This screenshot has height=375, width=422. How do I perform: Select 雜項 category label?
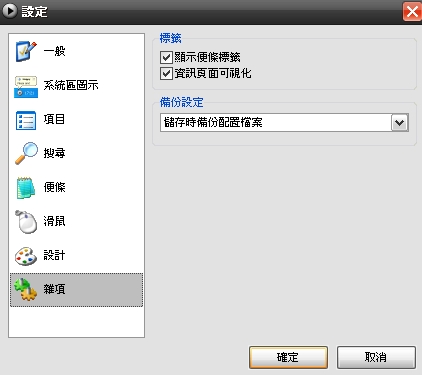coord(54,289)
